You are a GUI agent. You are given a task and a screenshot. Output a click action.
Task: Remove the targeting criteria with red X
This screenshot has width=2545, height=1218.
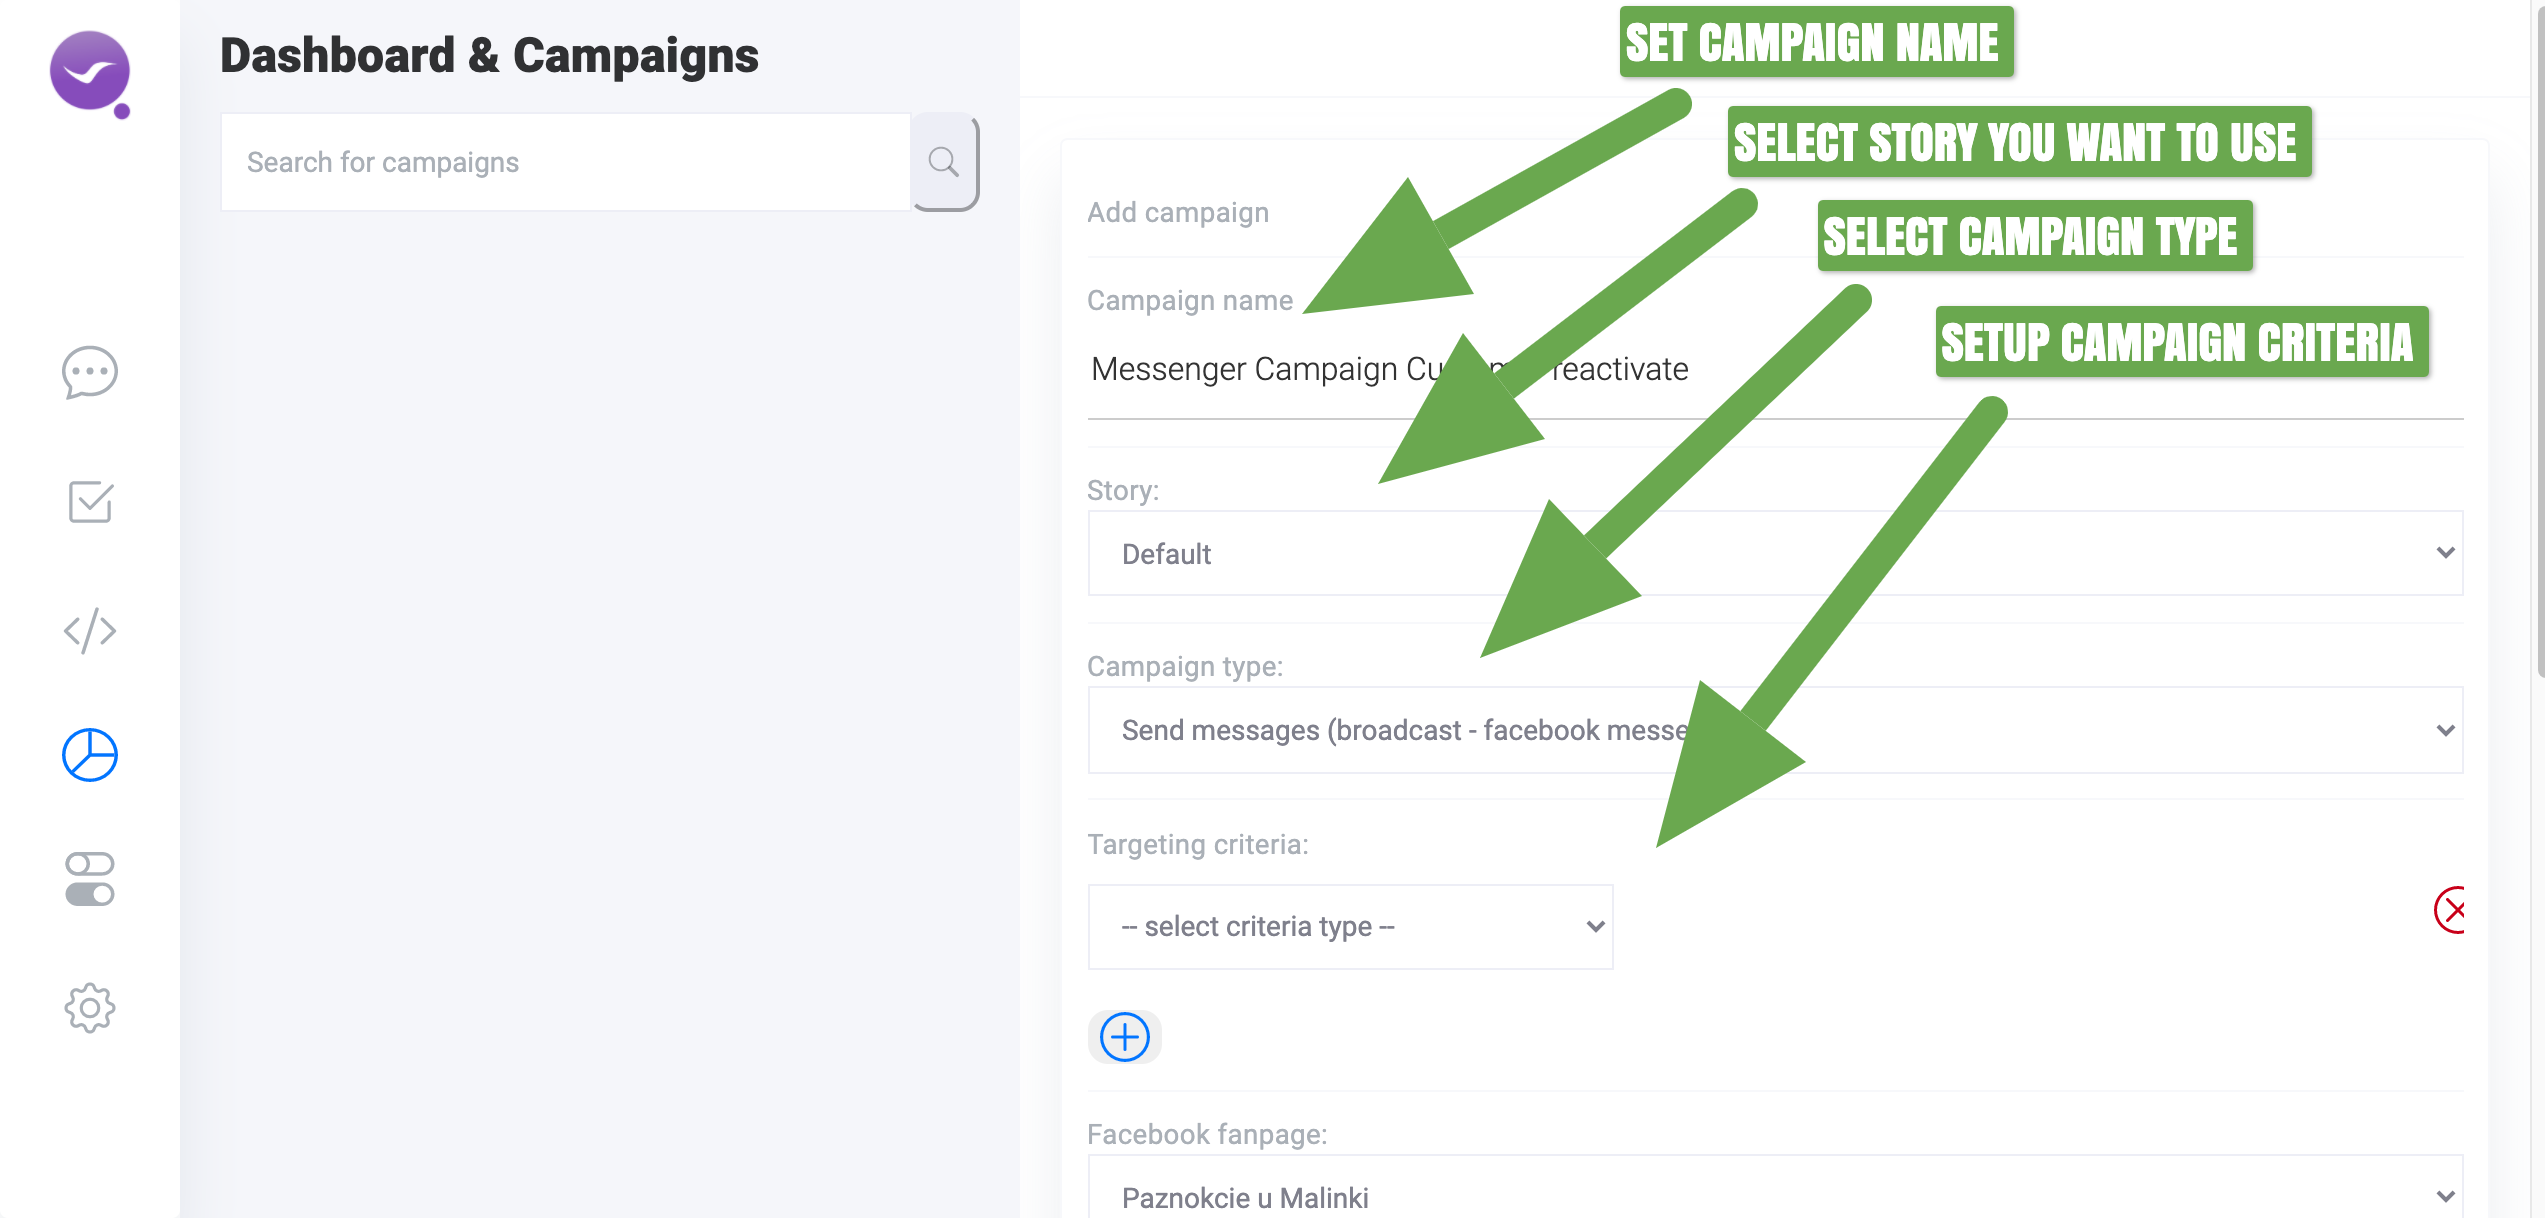[x=2449, y=910]
